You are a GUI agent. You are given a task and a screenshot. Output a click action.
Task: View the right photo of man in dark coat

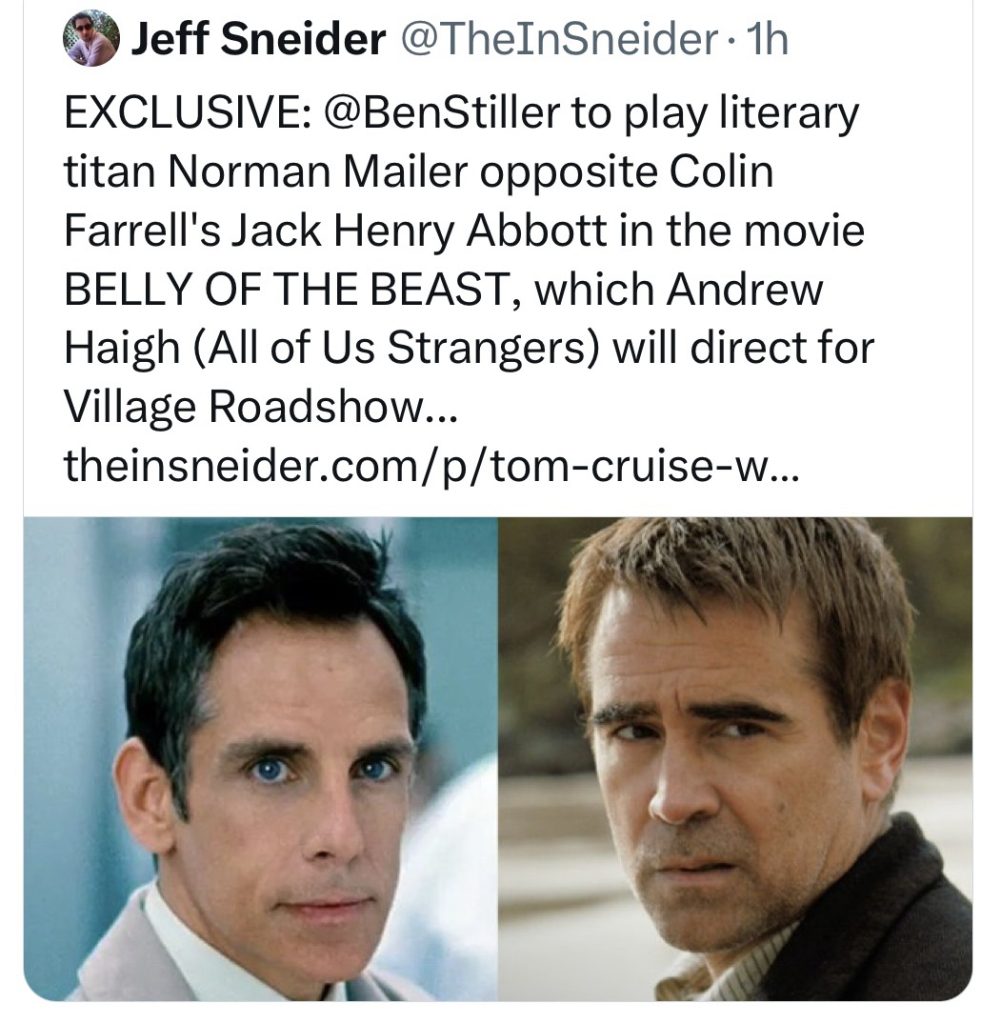(735, 759)
